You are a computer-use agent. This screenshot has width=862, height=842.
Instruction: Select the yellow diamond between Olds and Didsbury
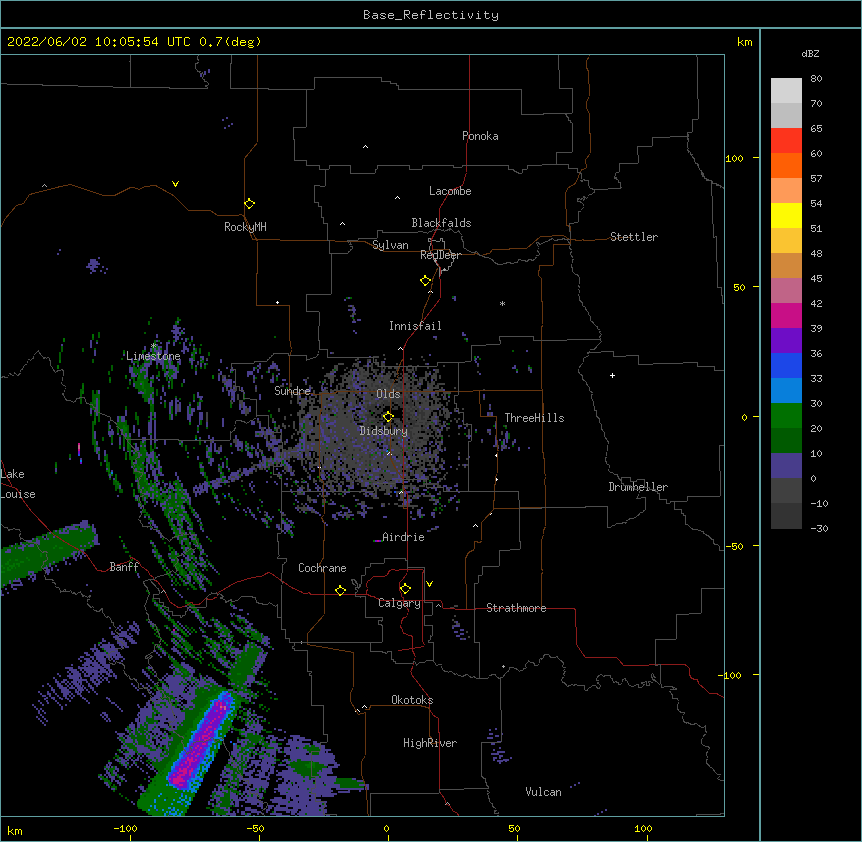[388, 417]
